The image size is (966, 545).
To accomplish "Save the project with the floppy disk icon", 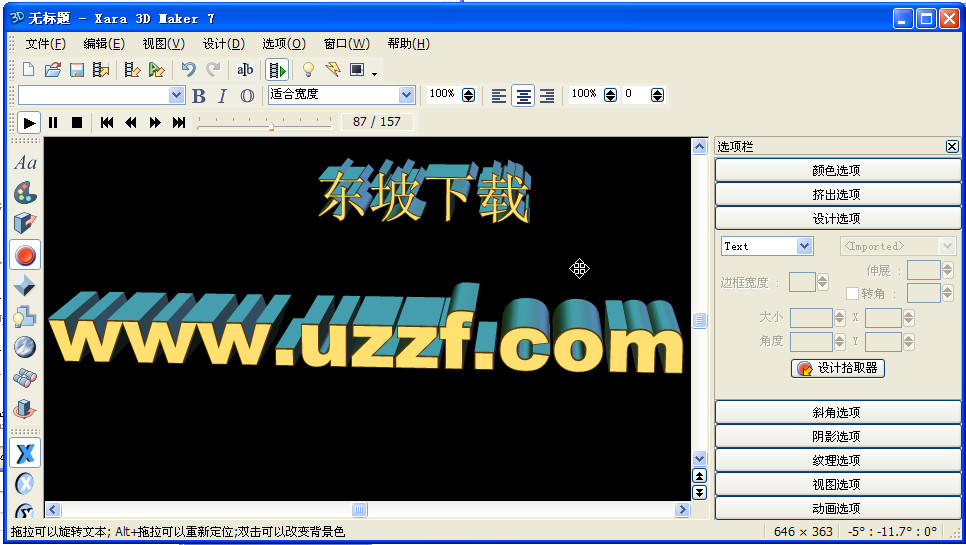I will (76, 70).
